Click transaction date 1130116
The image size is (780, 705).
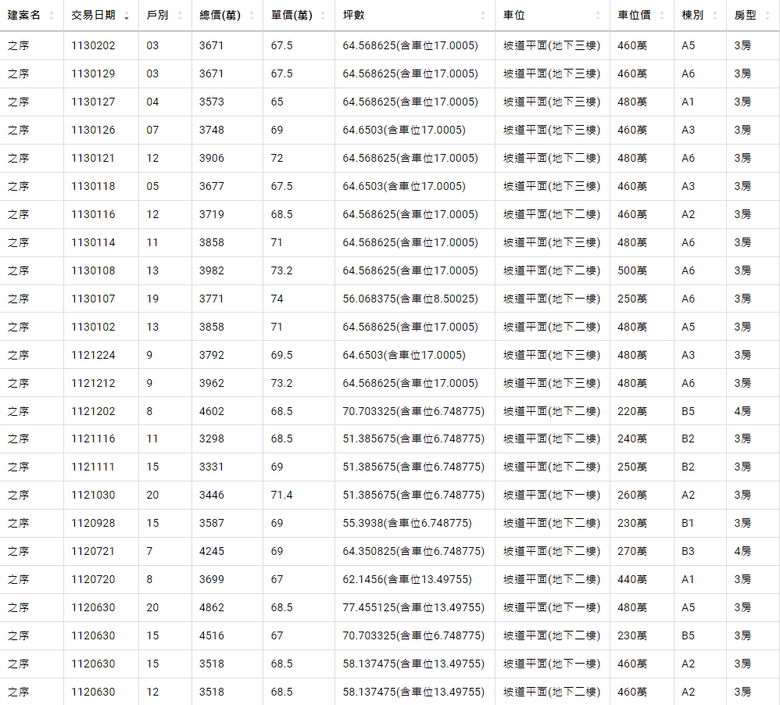click(x=93, y=214)
